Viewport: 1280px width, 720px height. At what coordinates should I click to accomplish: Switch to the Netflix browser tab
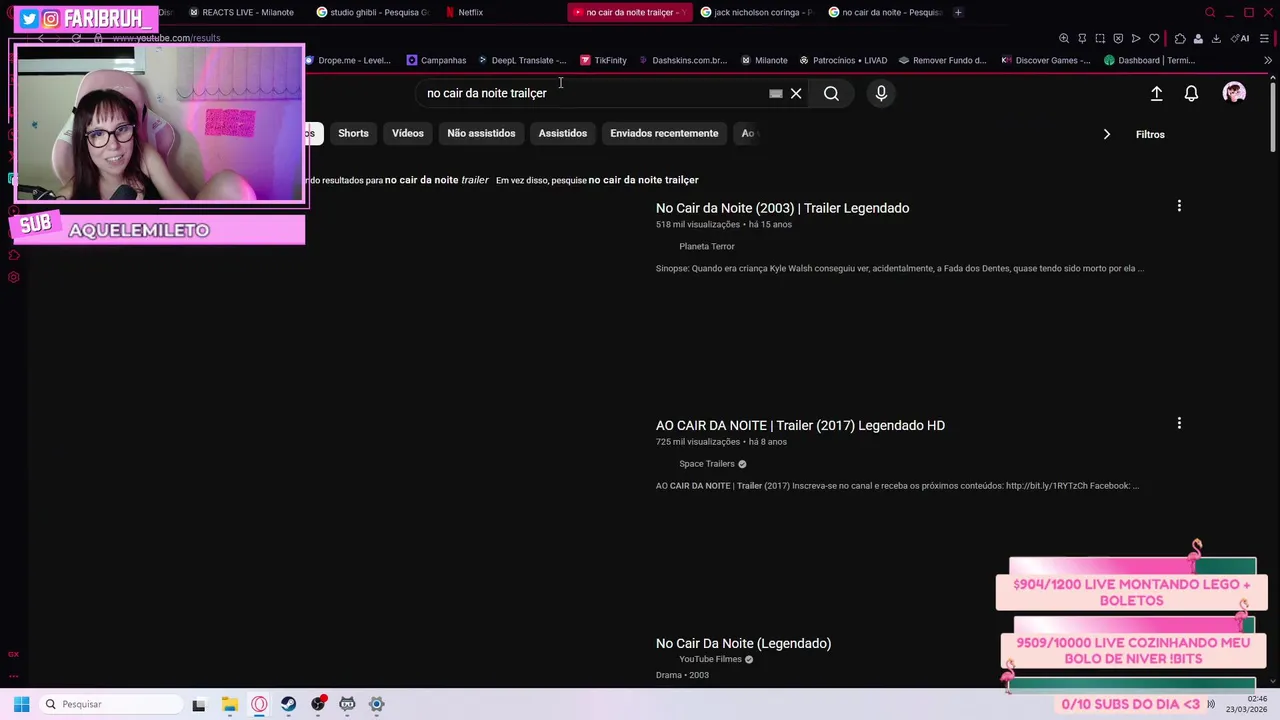tap(464, 12)
